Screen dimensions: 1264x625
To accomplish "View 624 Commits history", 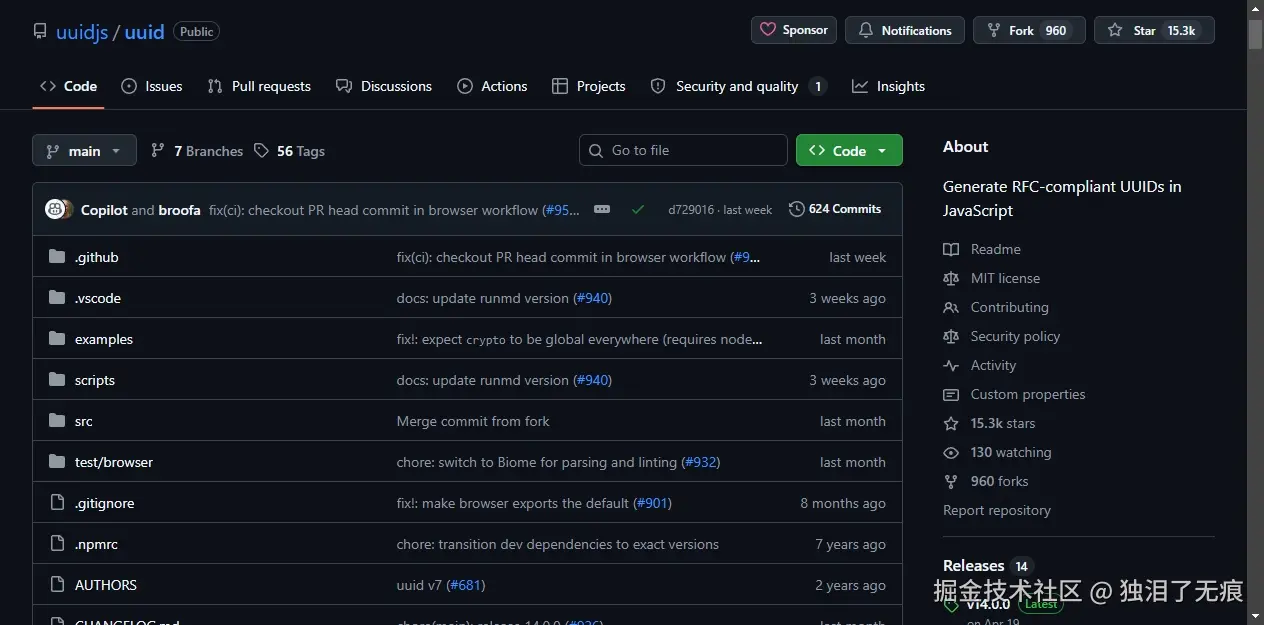I will pyautogui.click(x=835, y=209).
